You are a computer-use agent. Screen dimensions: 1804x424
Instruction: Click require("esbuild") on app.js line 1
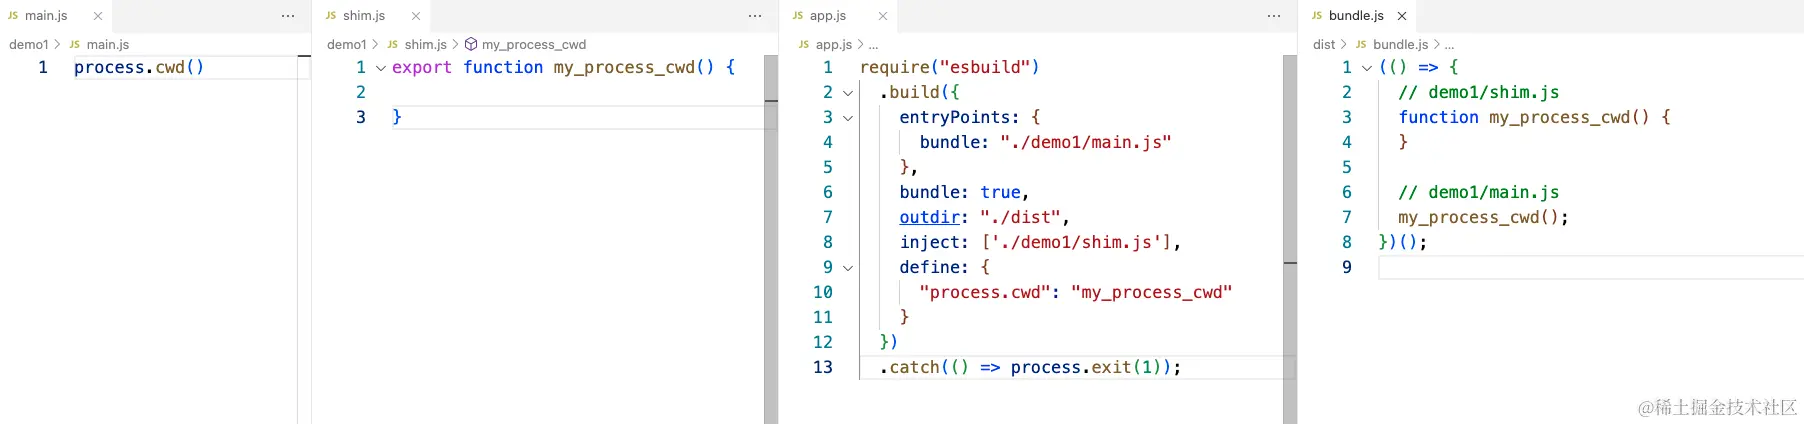(949, 67)
